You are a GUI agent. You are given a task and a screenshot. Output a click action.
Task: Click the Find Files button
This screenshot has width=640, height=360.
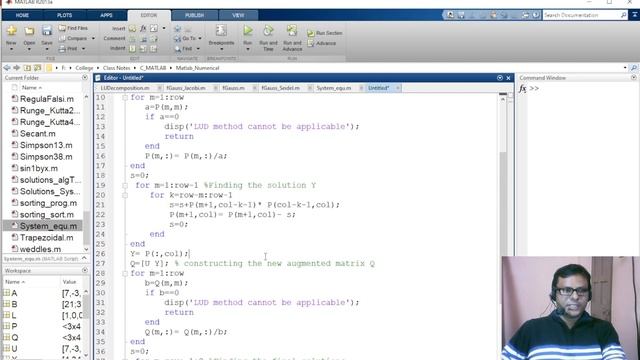[x=73, y=28]
